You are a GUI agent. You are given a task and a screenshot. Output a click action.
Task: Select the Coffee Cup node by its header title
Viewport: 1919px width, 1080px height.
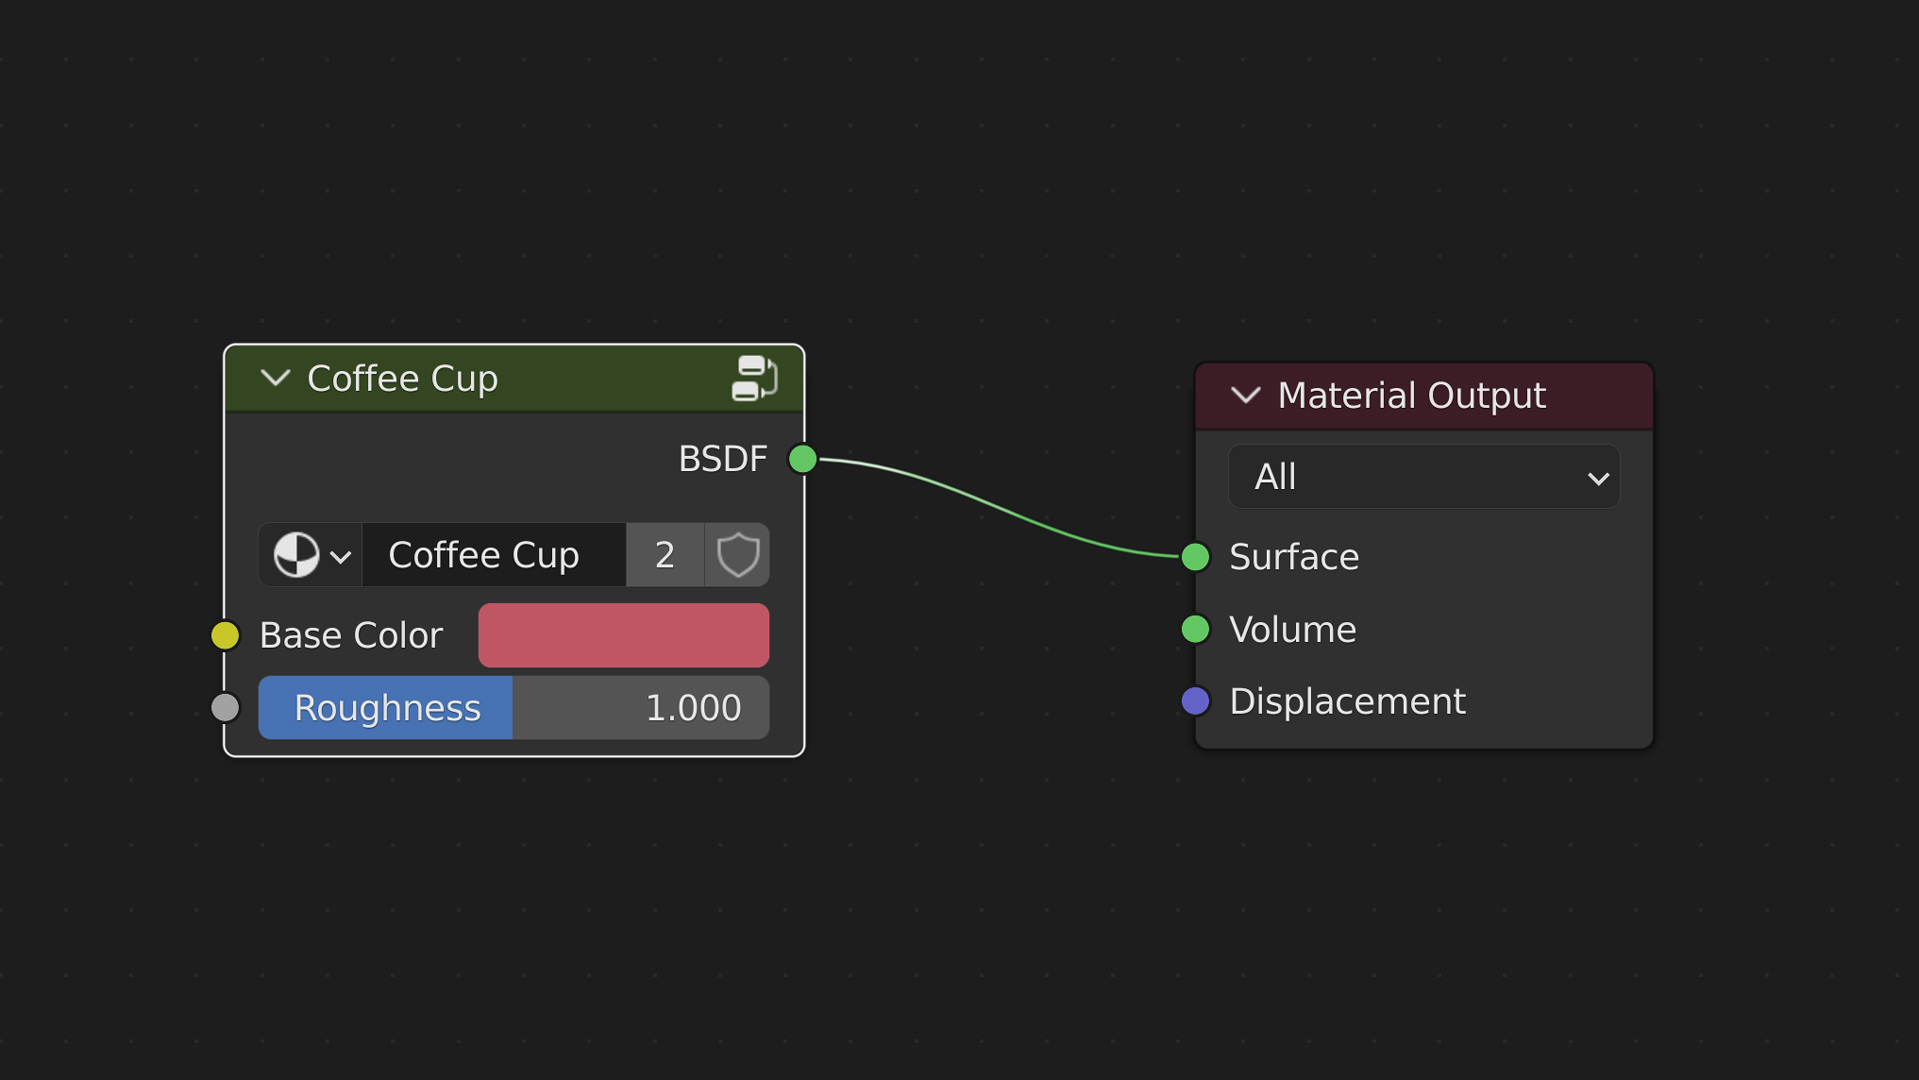pos(402,379)
